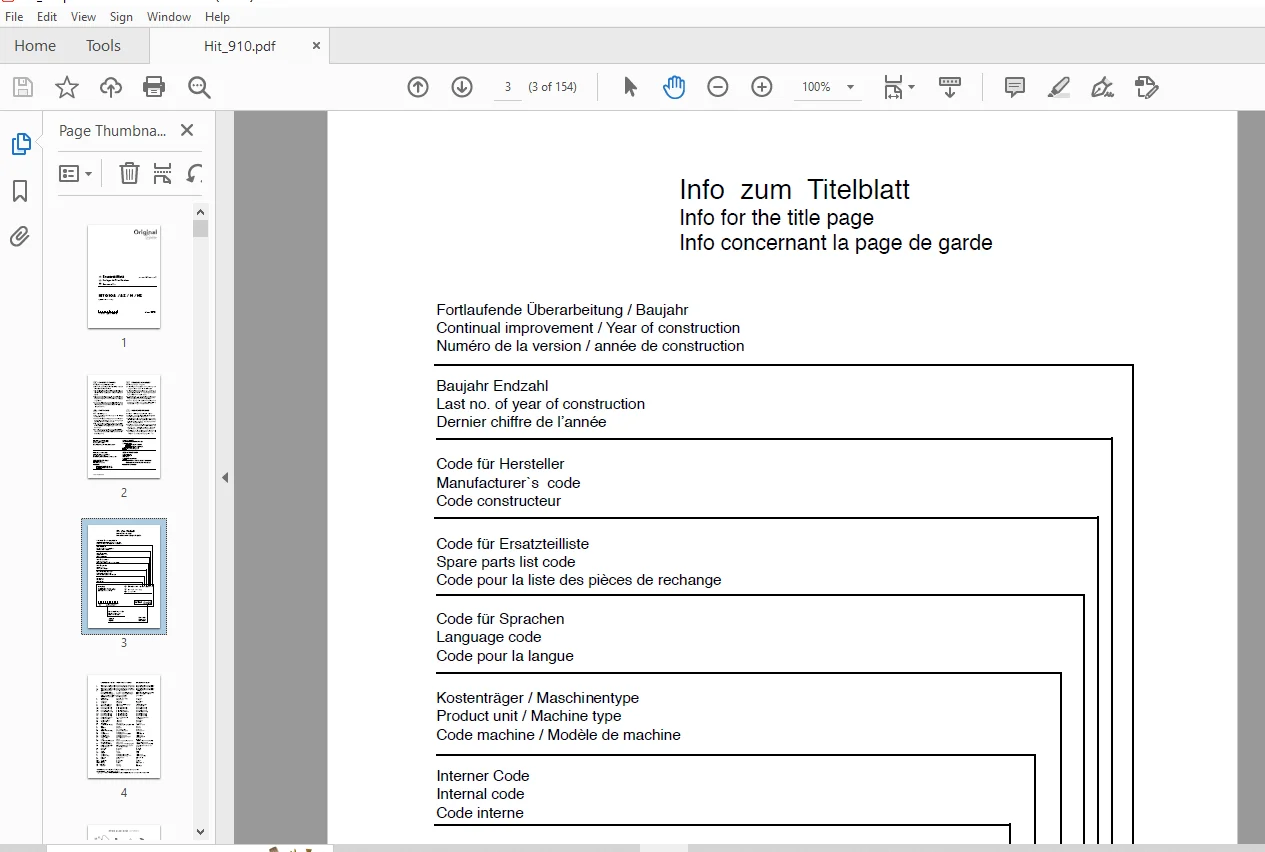Go to the next page arrow

click(x=462, y=87)
